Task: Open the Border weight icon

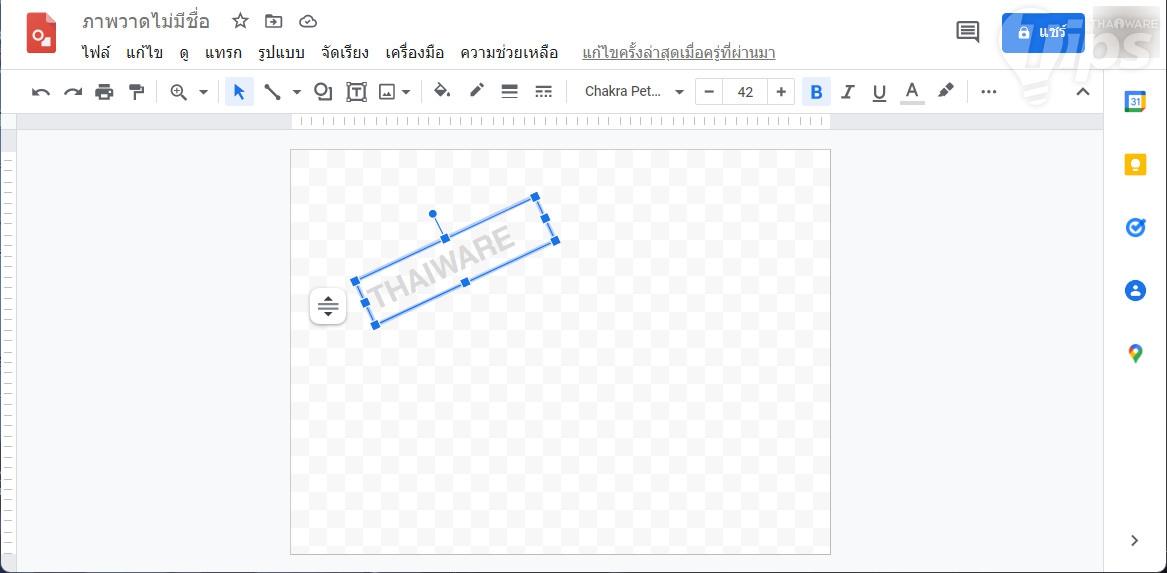Action: tap(509, 92)
